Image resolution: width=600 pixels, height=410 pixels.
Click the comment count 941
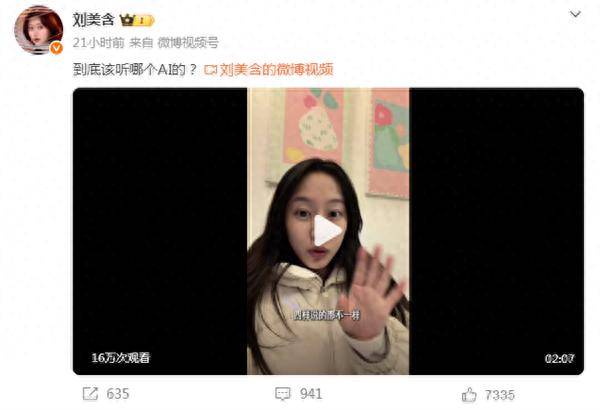311,394
